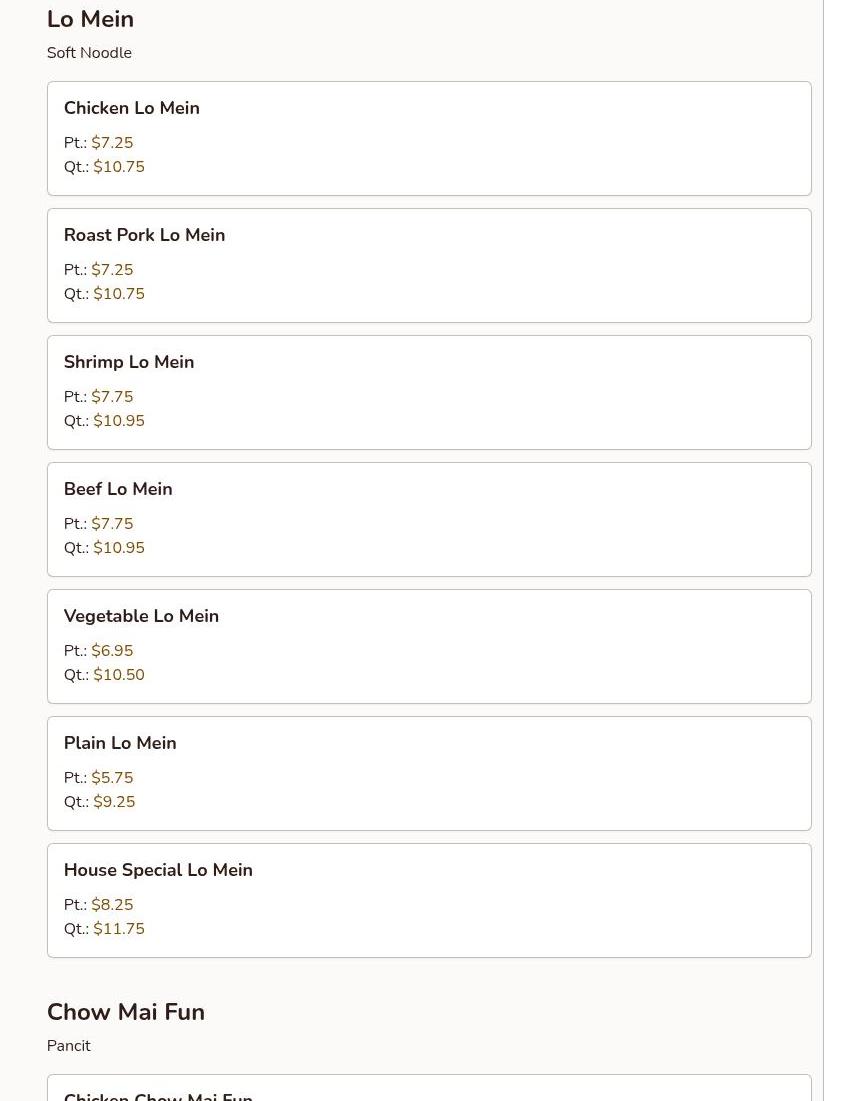This screenshot has height=1101, width=844.
Task: Click the Beef Lo Mein title
Action: pyautogui.click(x=118, y=489)
